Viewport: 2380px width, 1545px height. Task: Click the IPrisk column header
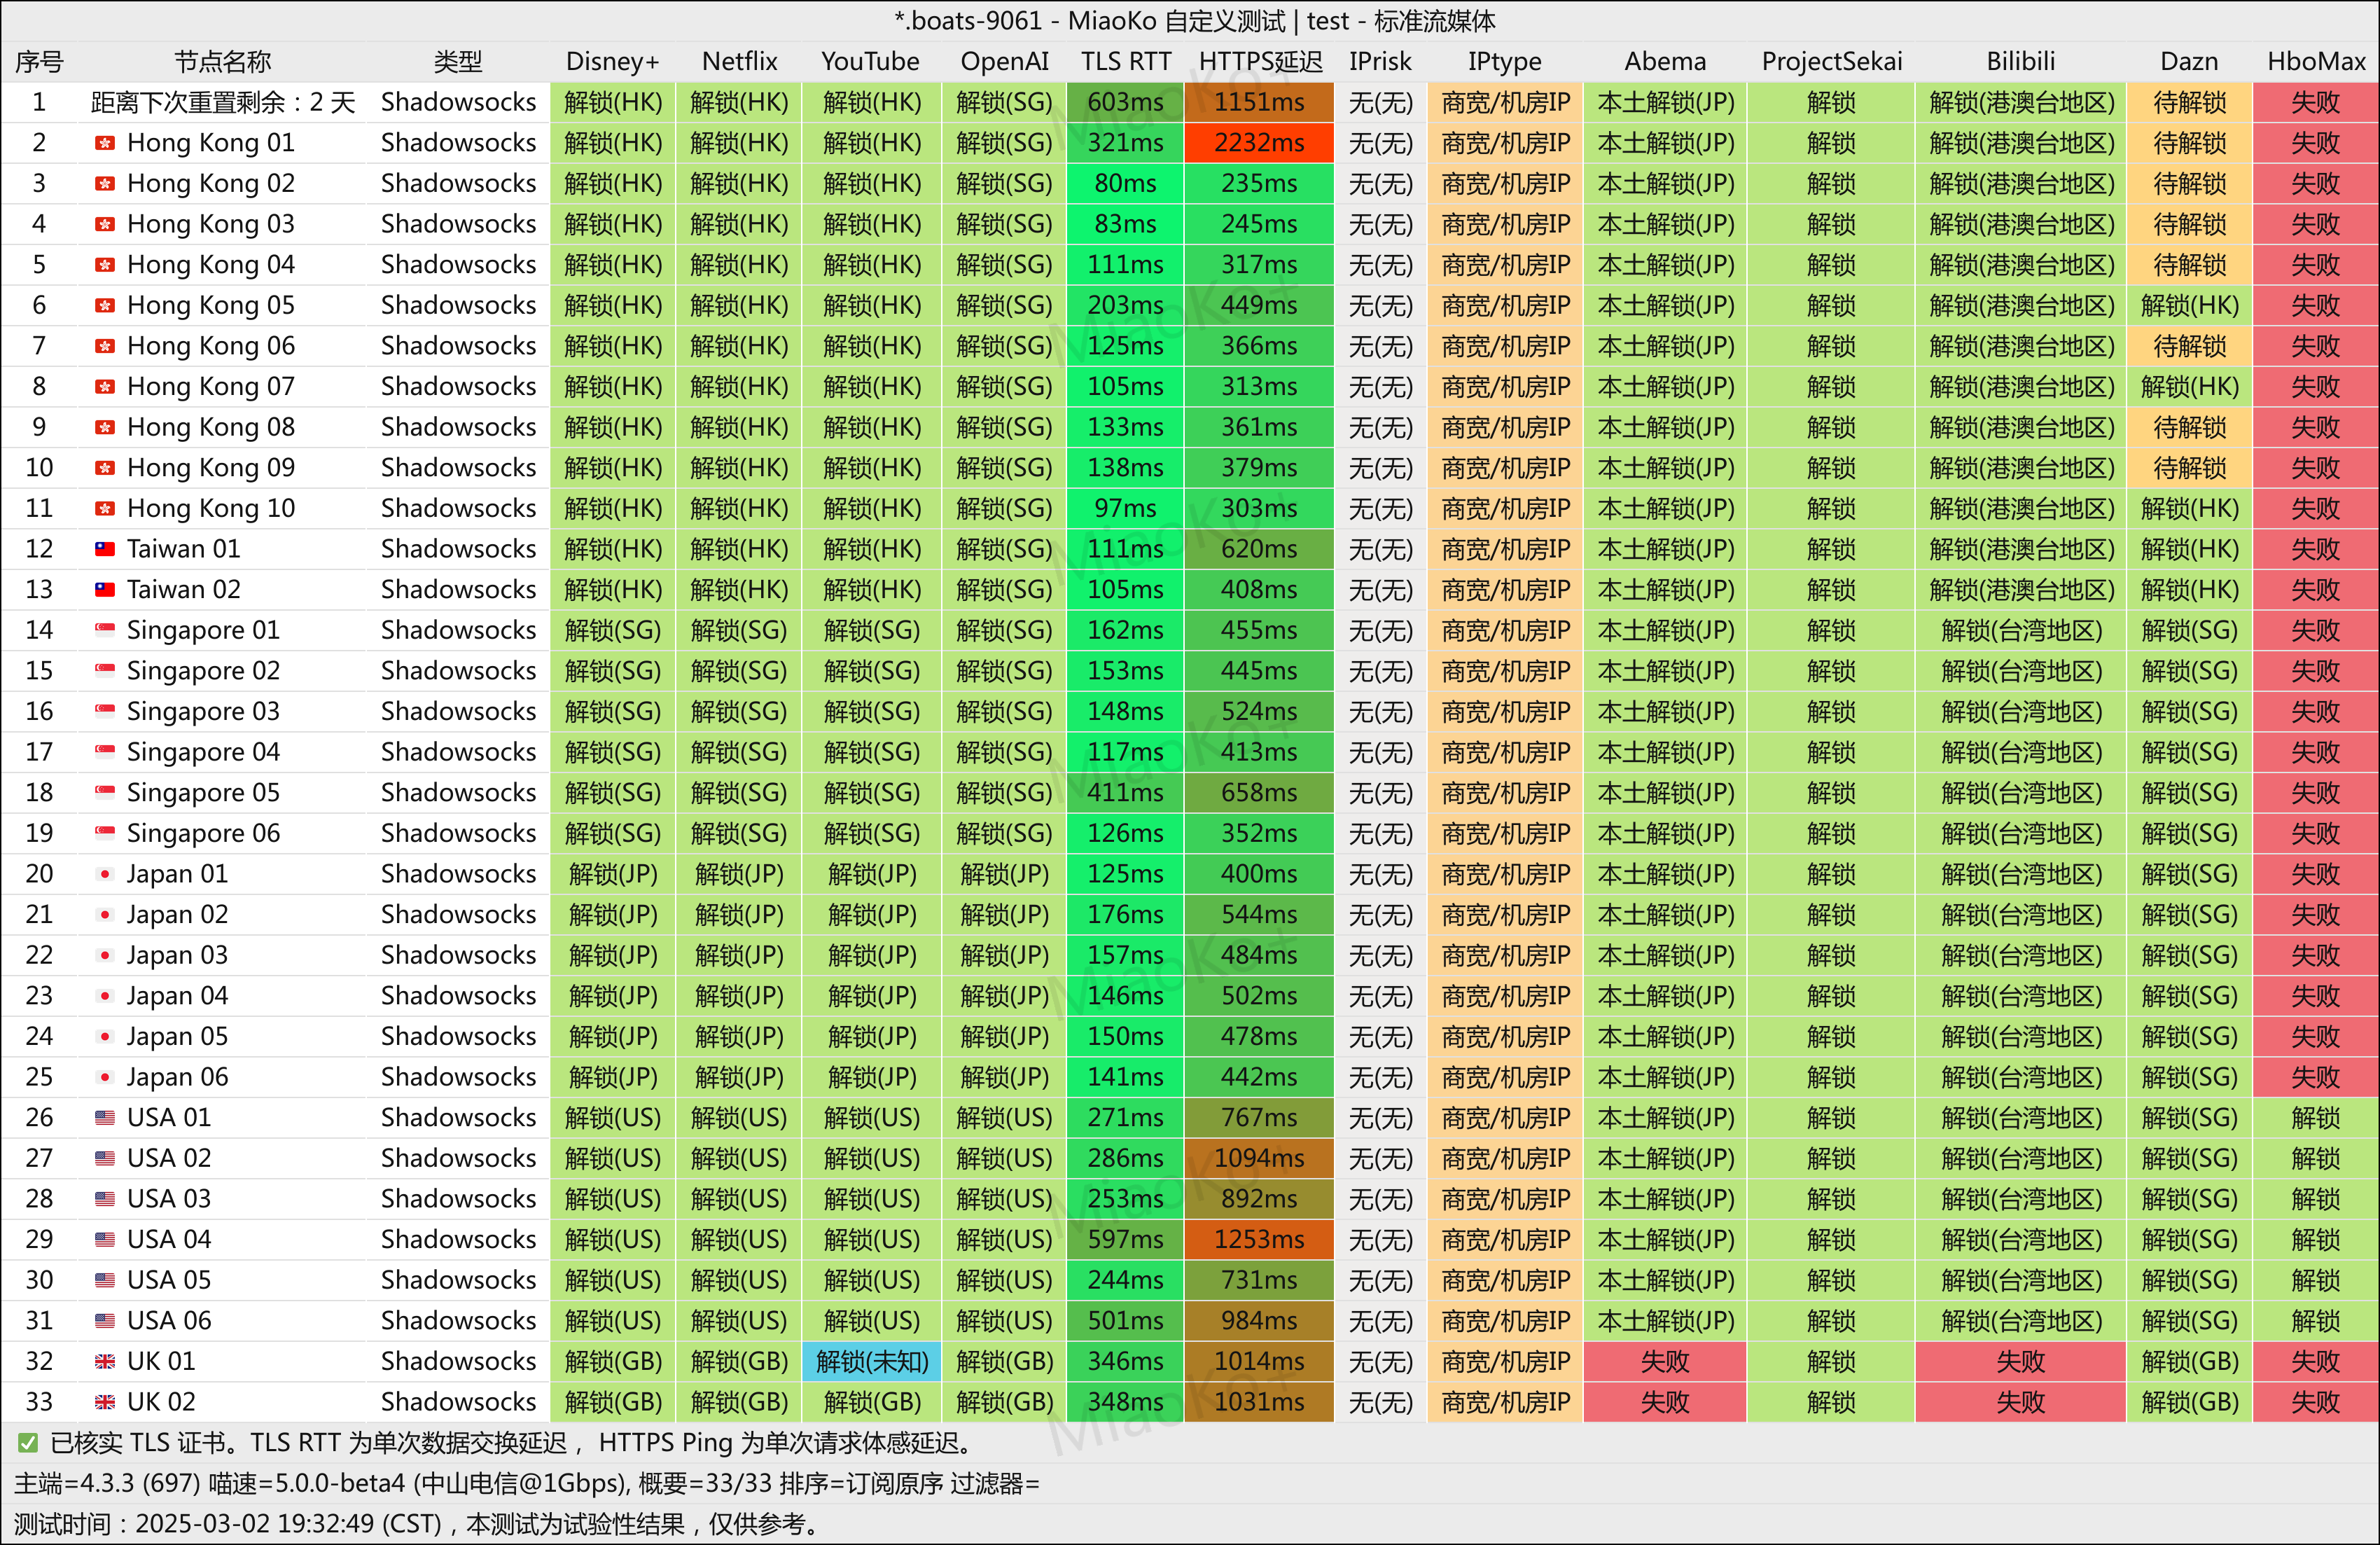click(1380, 61)
